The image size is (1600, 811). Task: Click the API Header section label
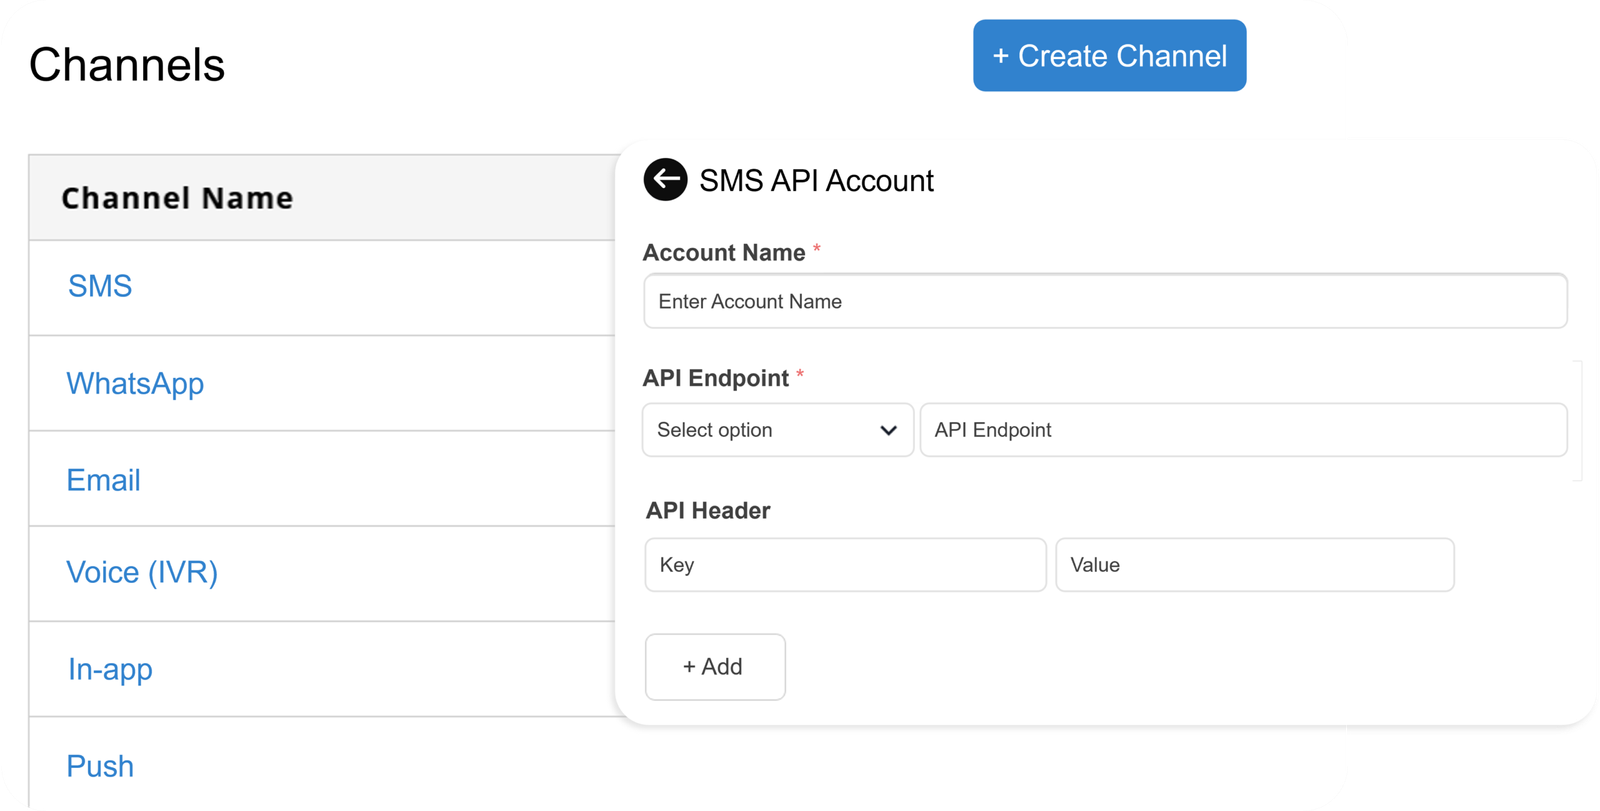[708, 511]
